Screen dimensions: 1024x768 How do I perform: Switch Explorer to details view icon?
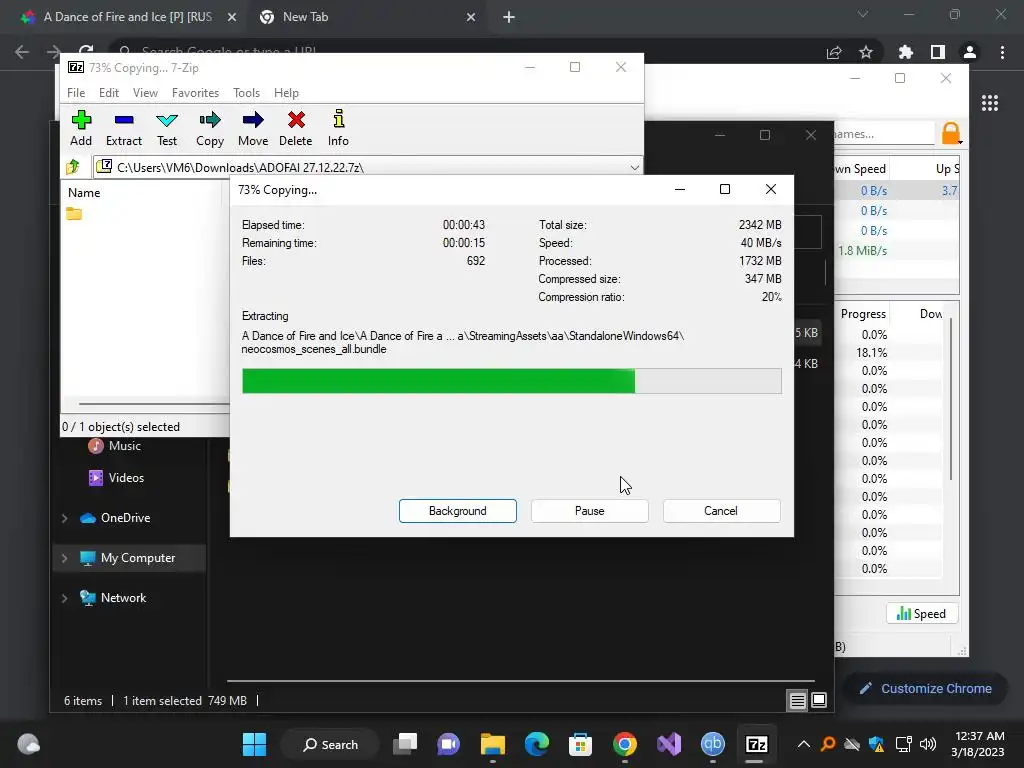pos(797,701)
